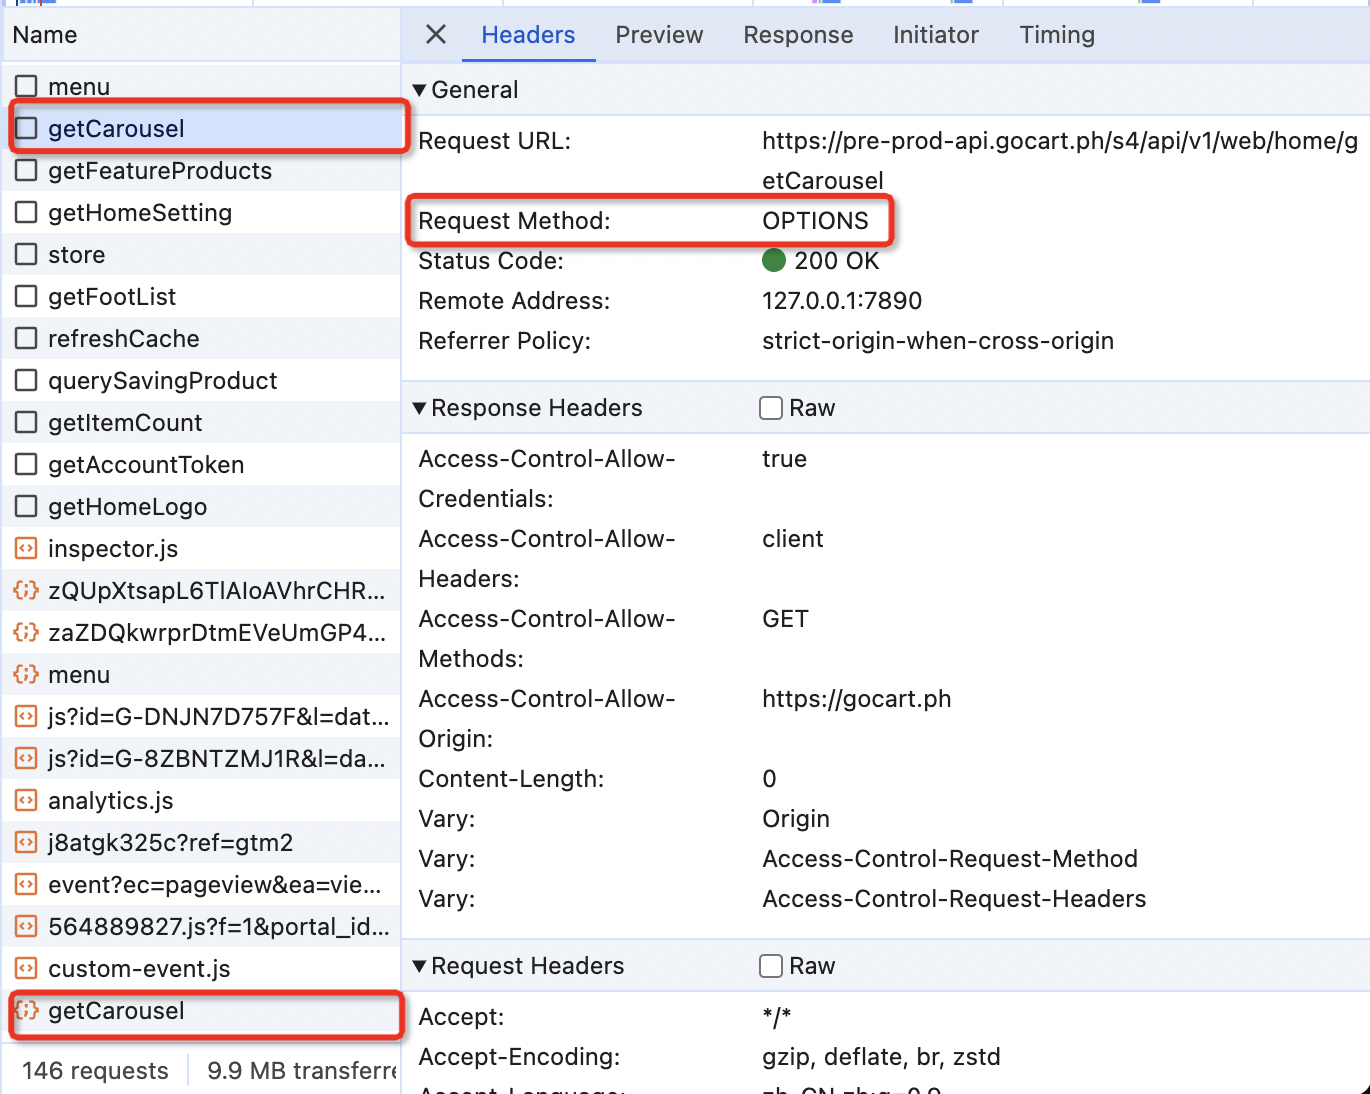Click icon of highlighted getCarousel preflight request
This screenshot has width=1370, height=1094.
pos(26,129)
